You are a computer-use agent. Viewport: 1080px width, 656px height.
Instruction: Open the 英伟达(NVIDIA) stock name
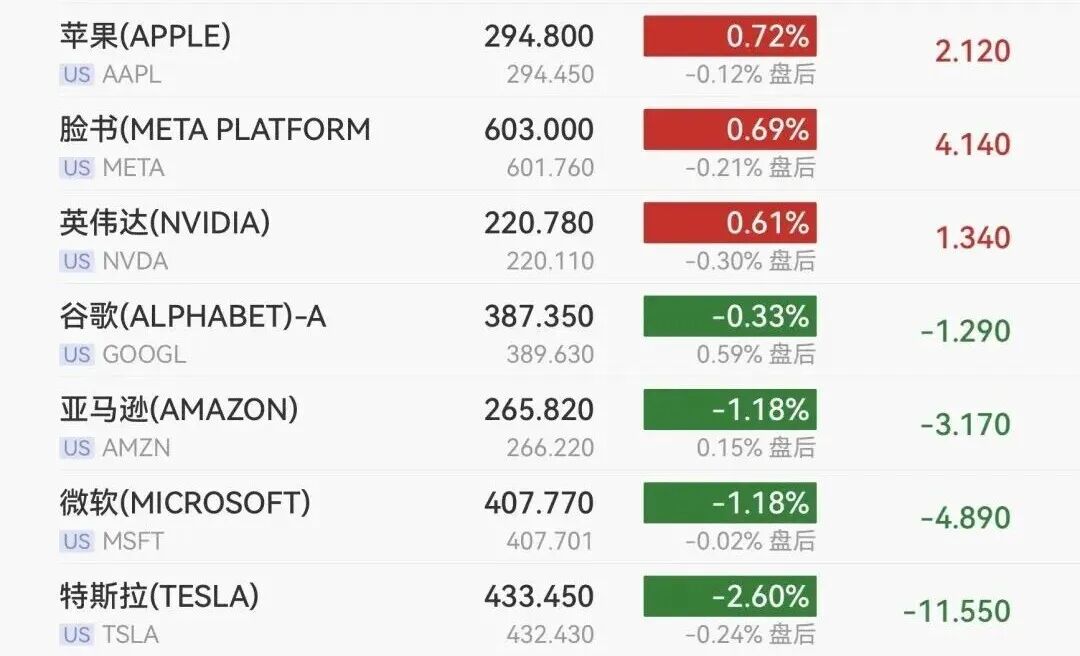point(165,223)
